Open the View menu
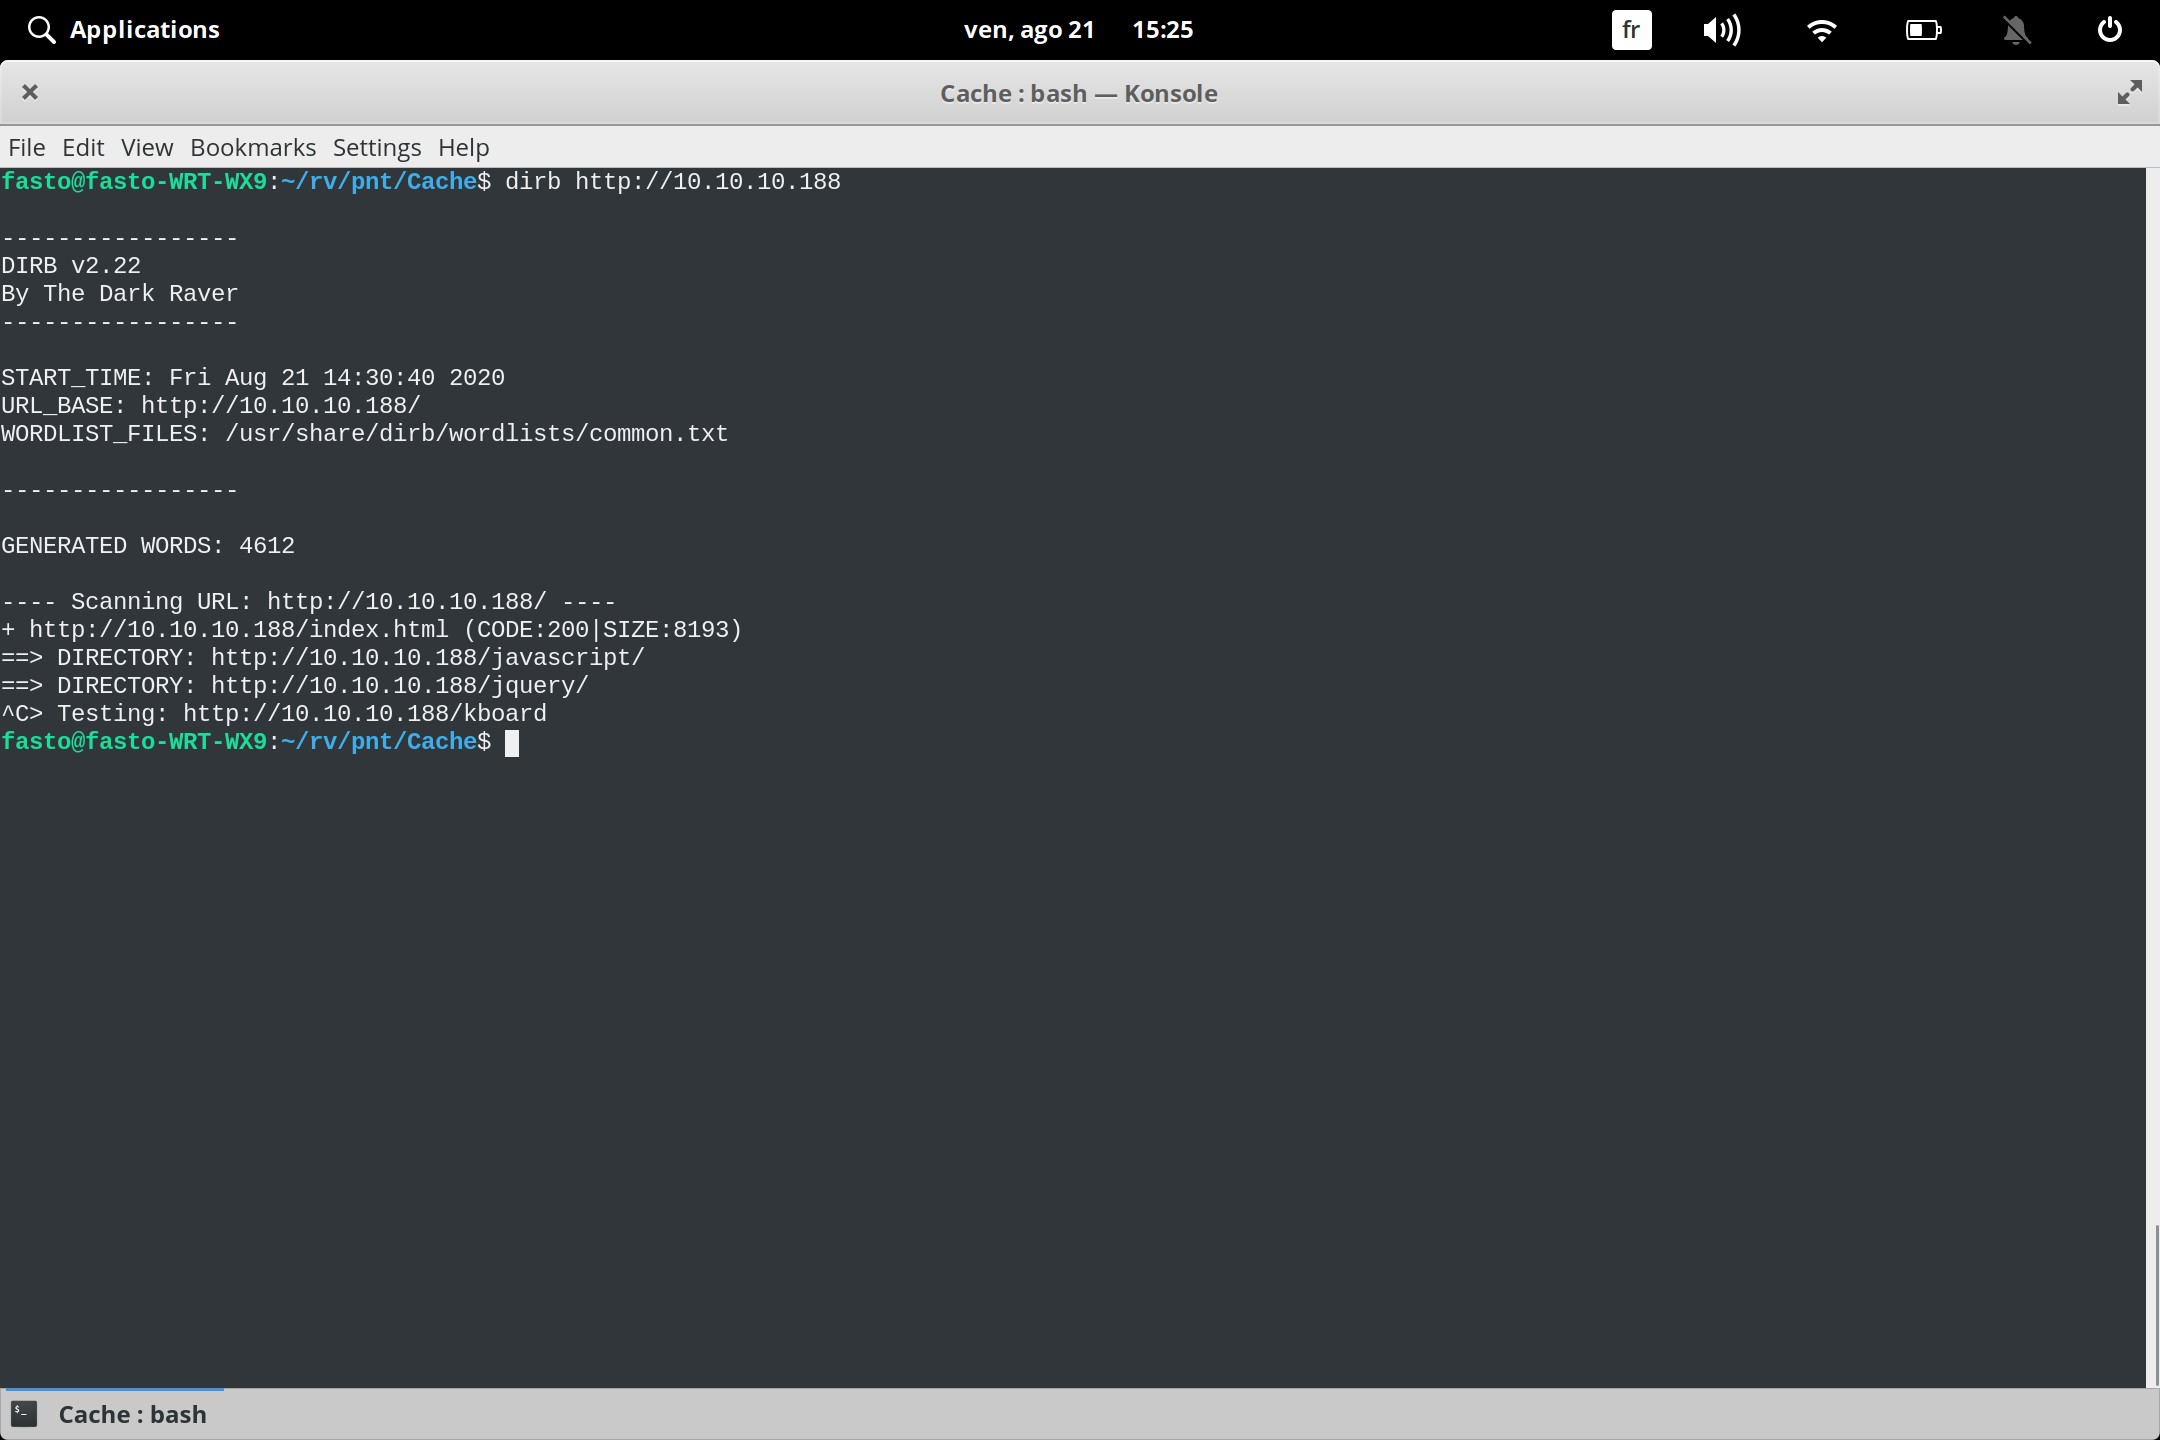This screenshot has height=1440, width=2160. point(146,147)
